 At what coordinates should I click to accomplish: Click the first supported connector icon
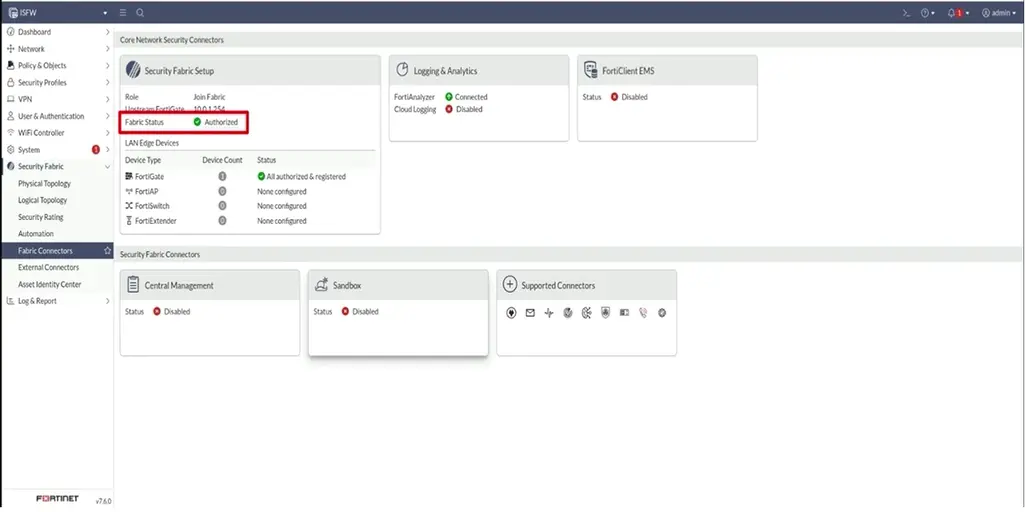(511, 313)
